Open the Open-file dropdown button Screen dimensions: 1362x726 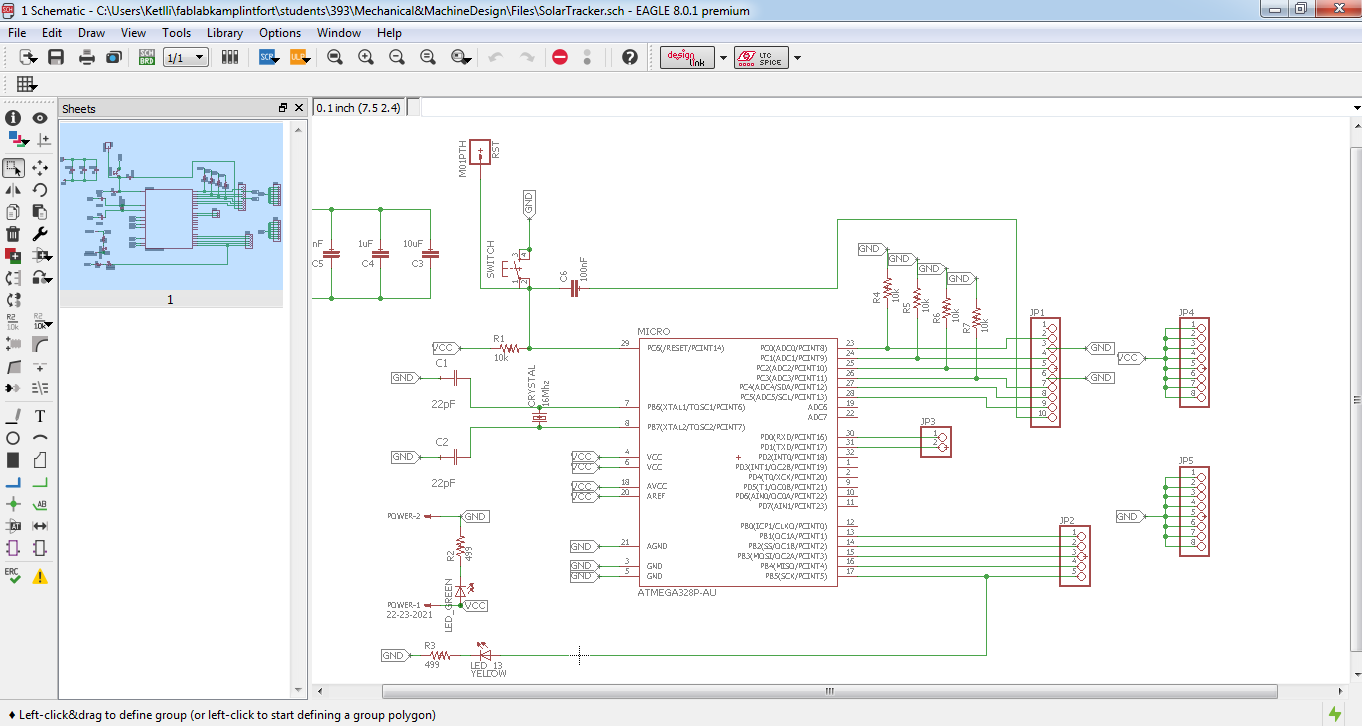(27, 57)
